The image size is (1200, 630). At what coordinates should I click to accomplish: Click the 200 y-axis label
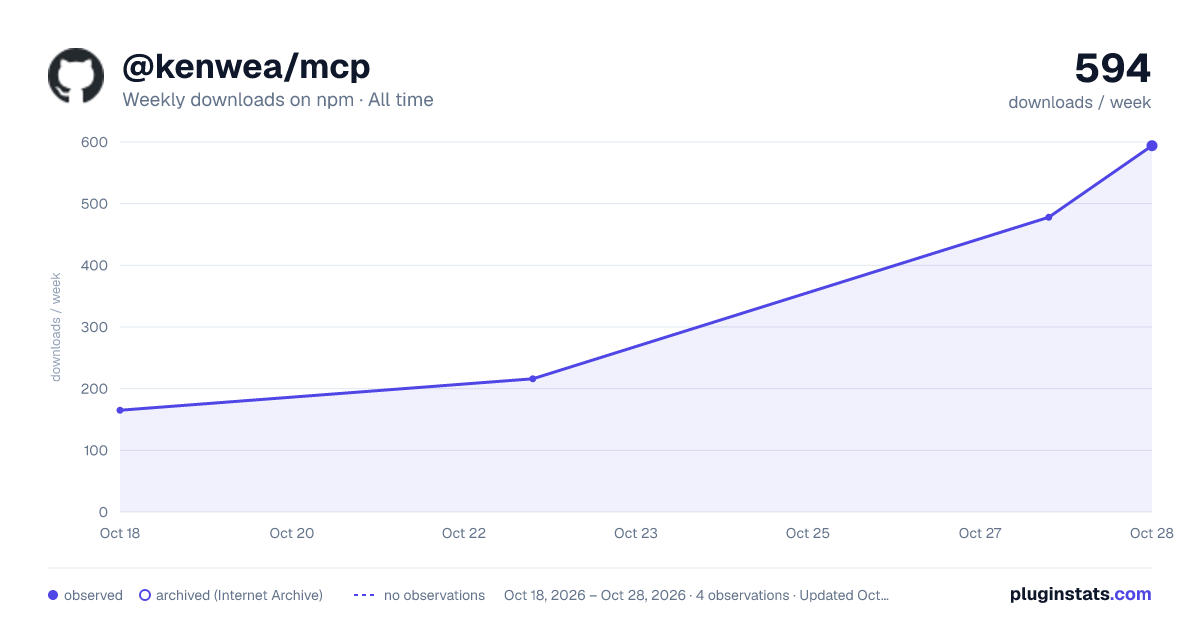coord(95,389)
